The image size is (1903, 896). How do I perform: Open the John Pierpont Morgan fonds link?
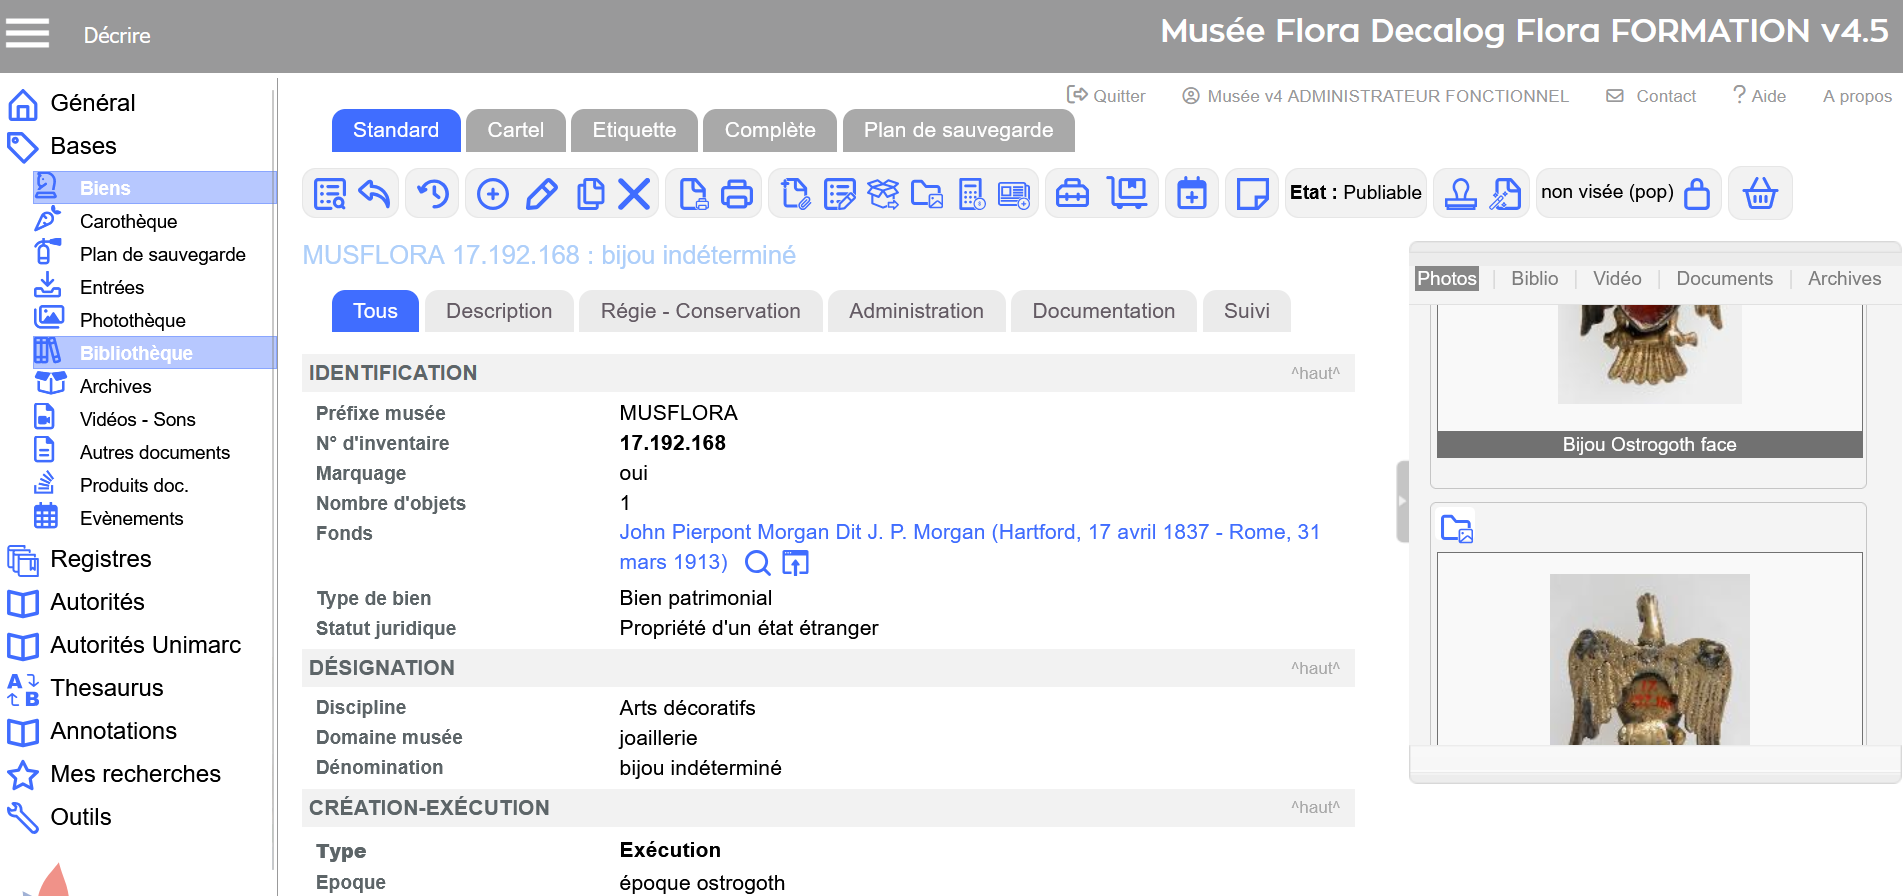click(x=968, y=532)
